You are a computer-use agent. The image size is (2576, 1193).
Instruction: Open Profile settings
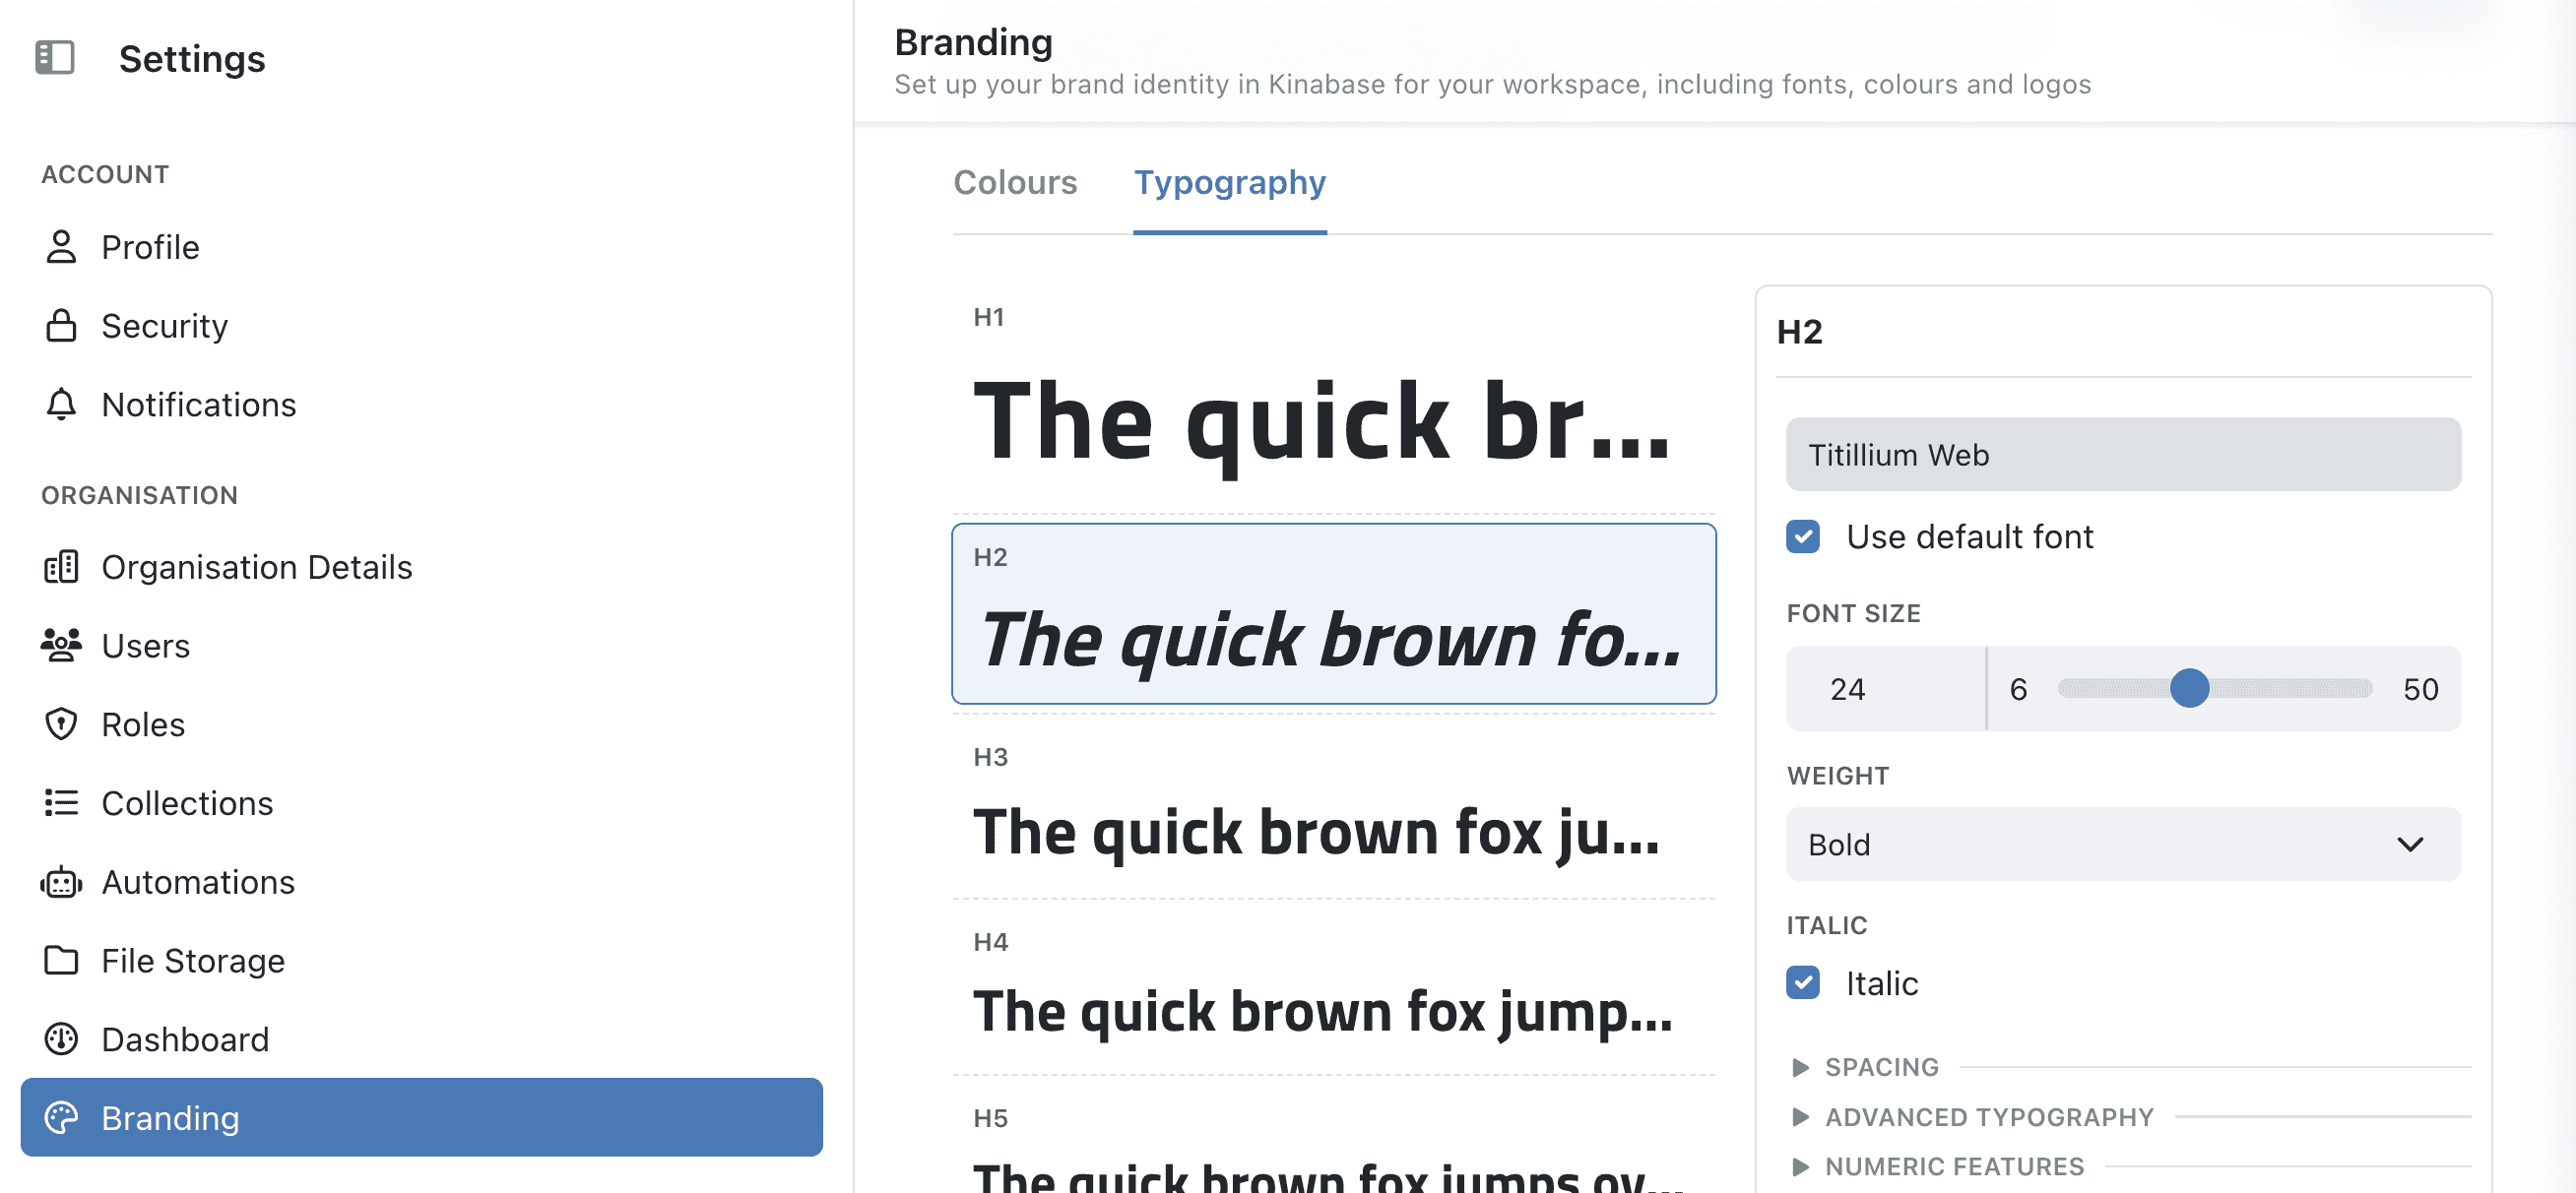click(421, 247)
